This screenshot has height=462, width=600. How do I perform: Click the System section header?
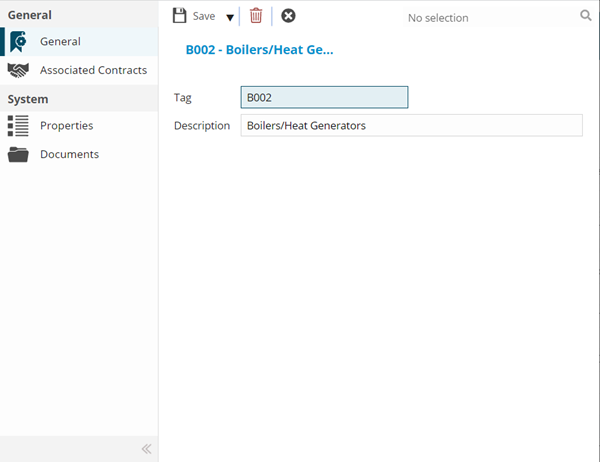[x=28, y=99]
